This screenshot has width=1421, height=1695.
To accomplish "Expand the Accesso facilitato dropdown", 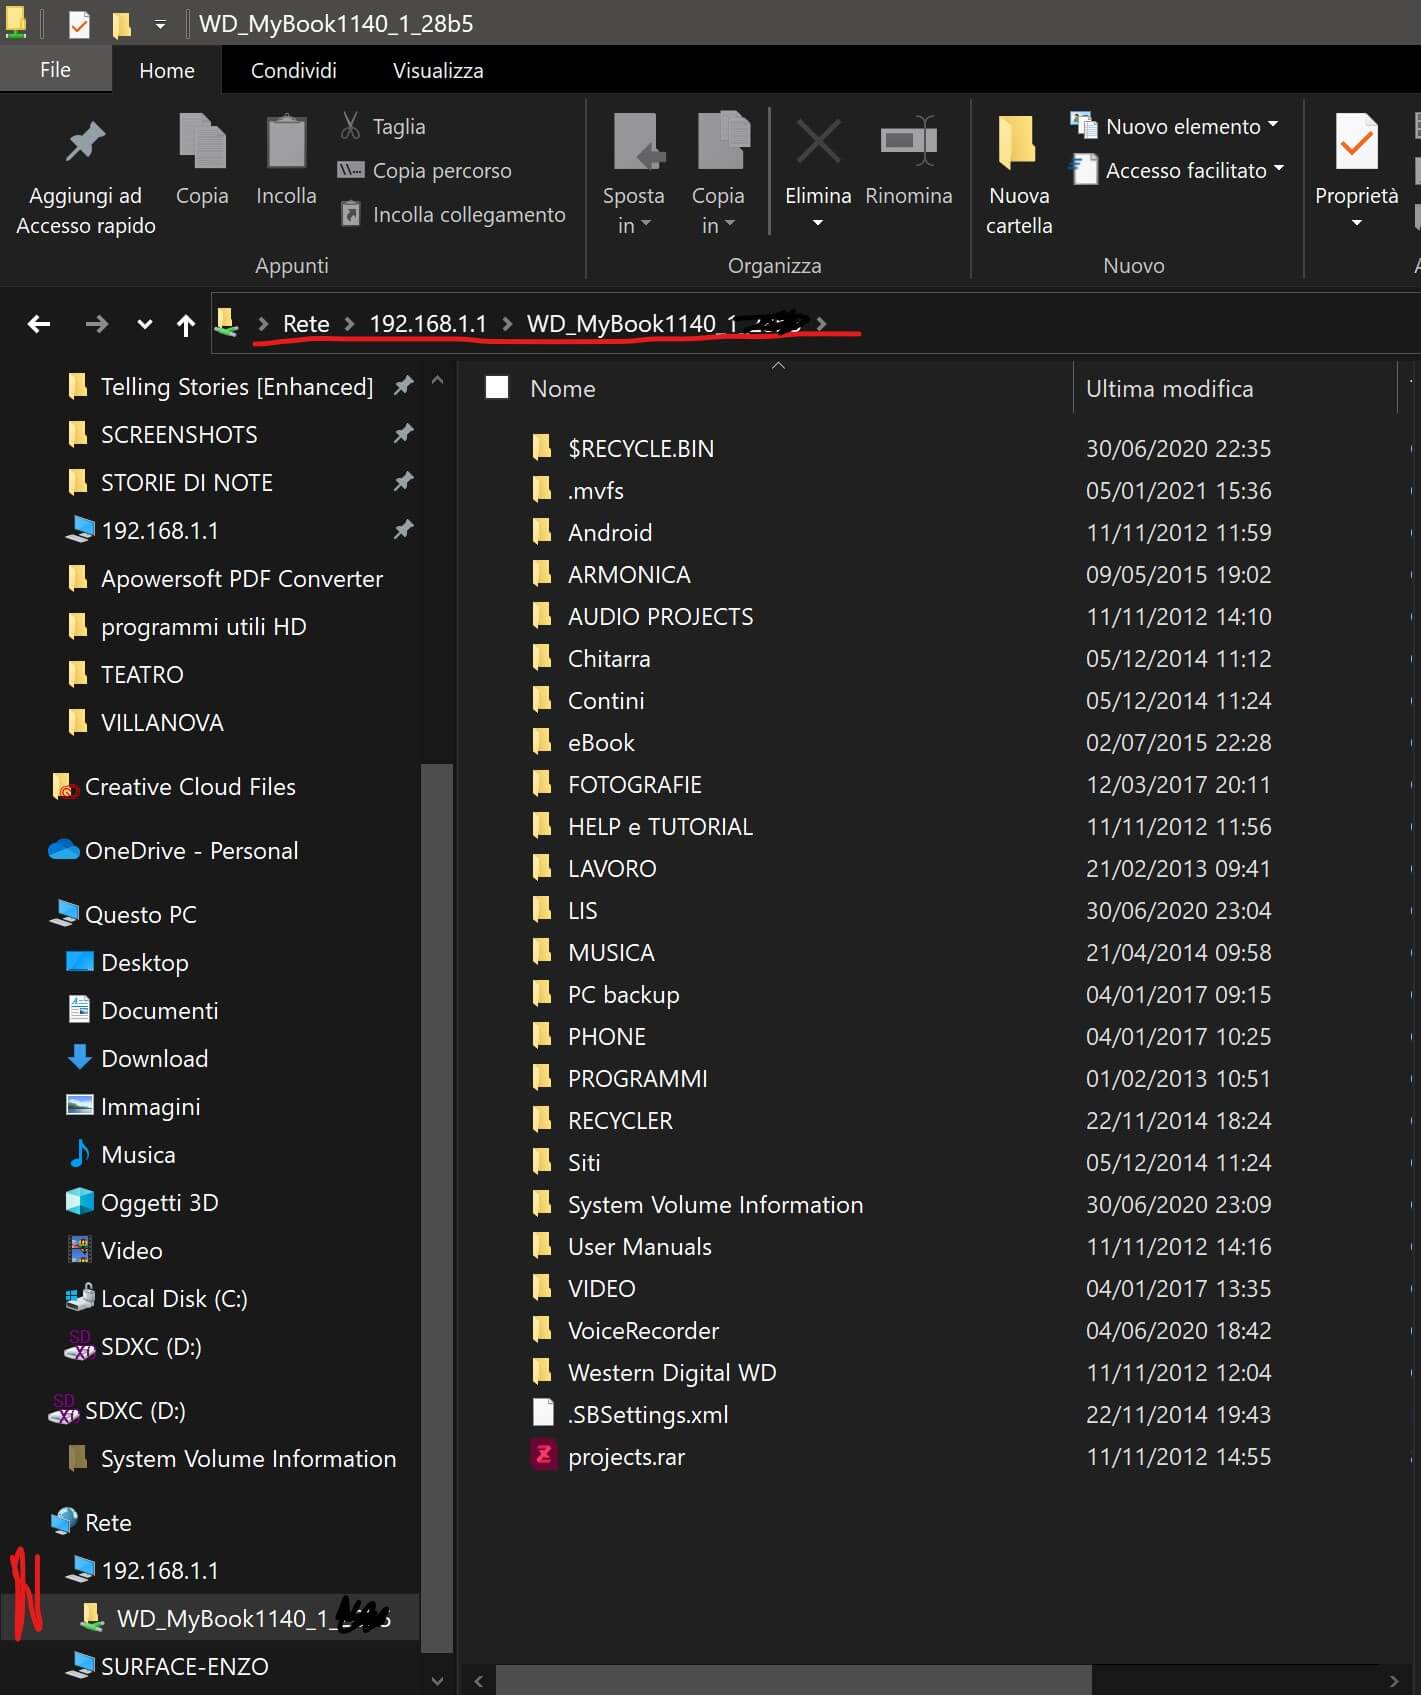I will (1279, 170).
